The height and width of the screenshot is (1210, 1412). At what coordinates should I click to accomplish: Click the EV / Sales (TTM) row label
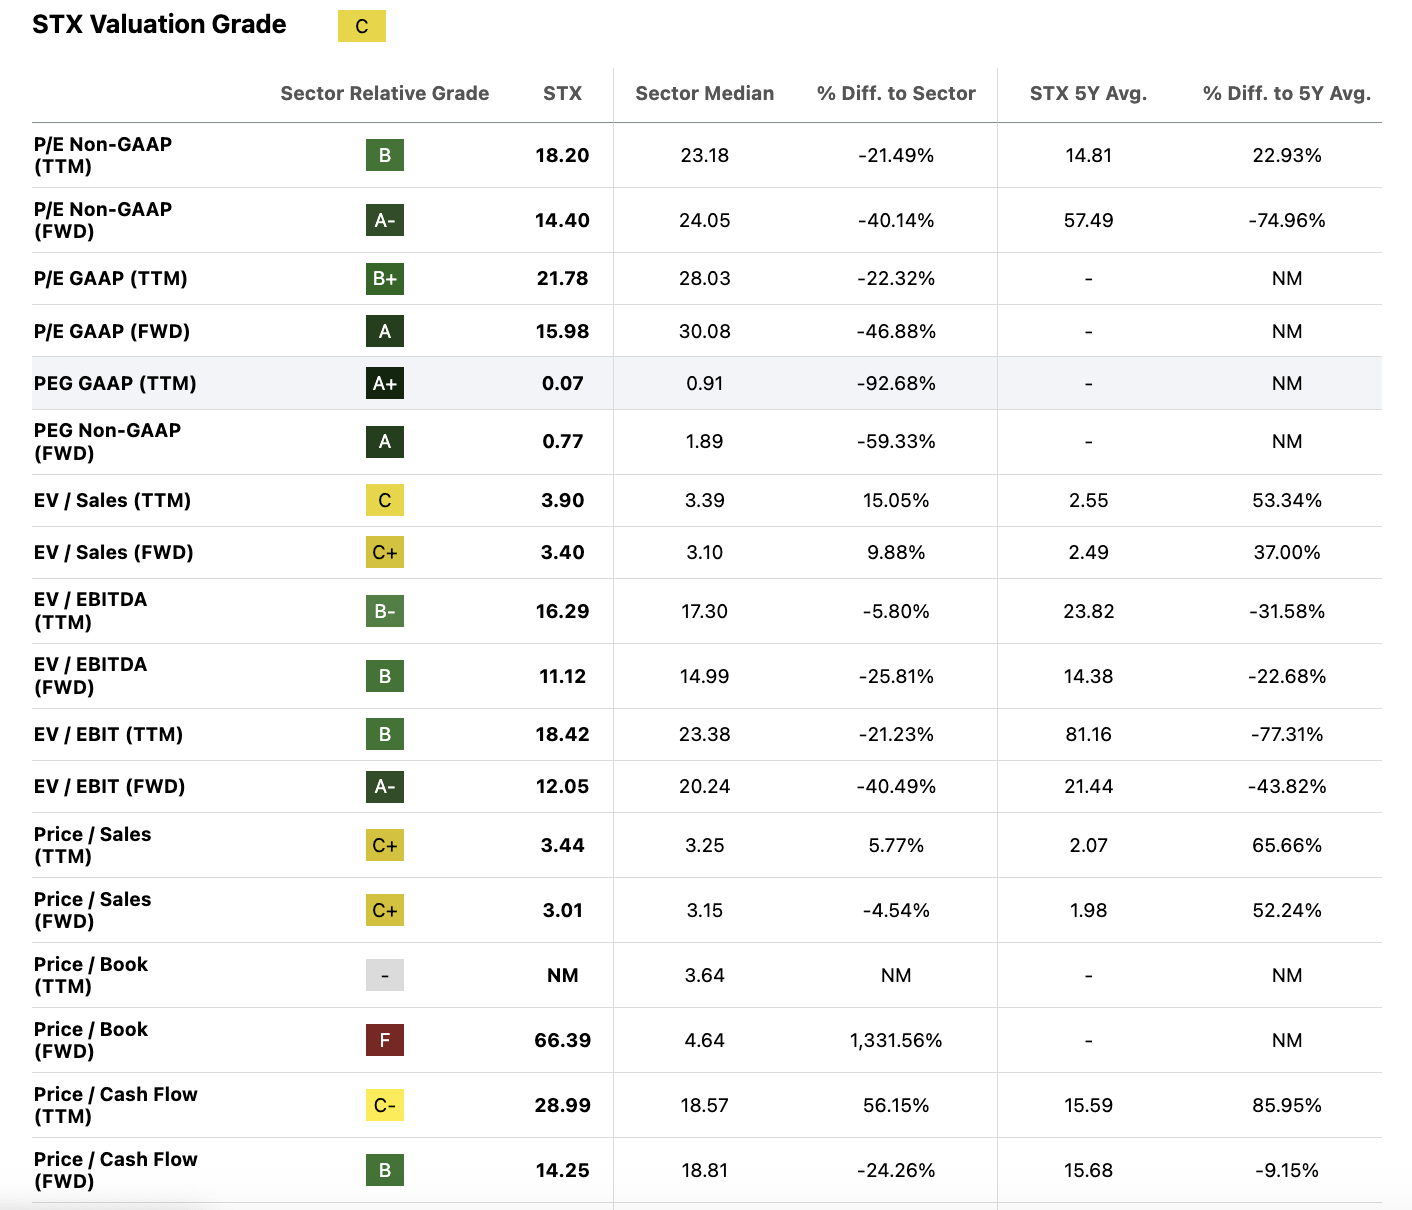(113, 500)
